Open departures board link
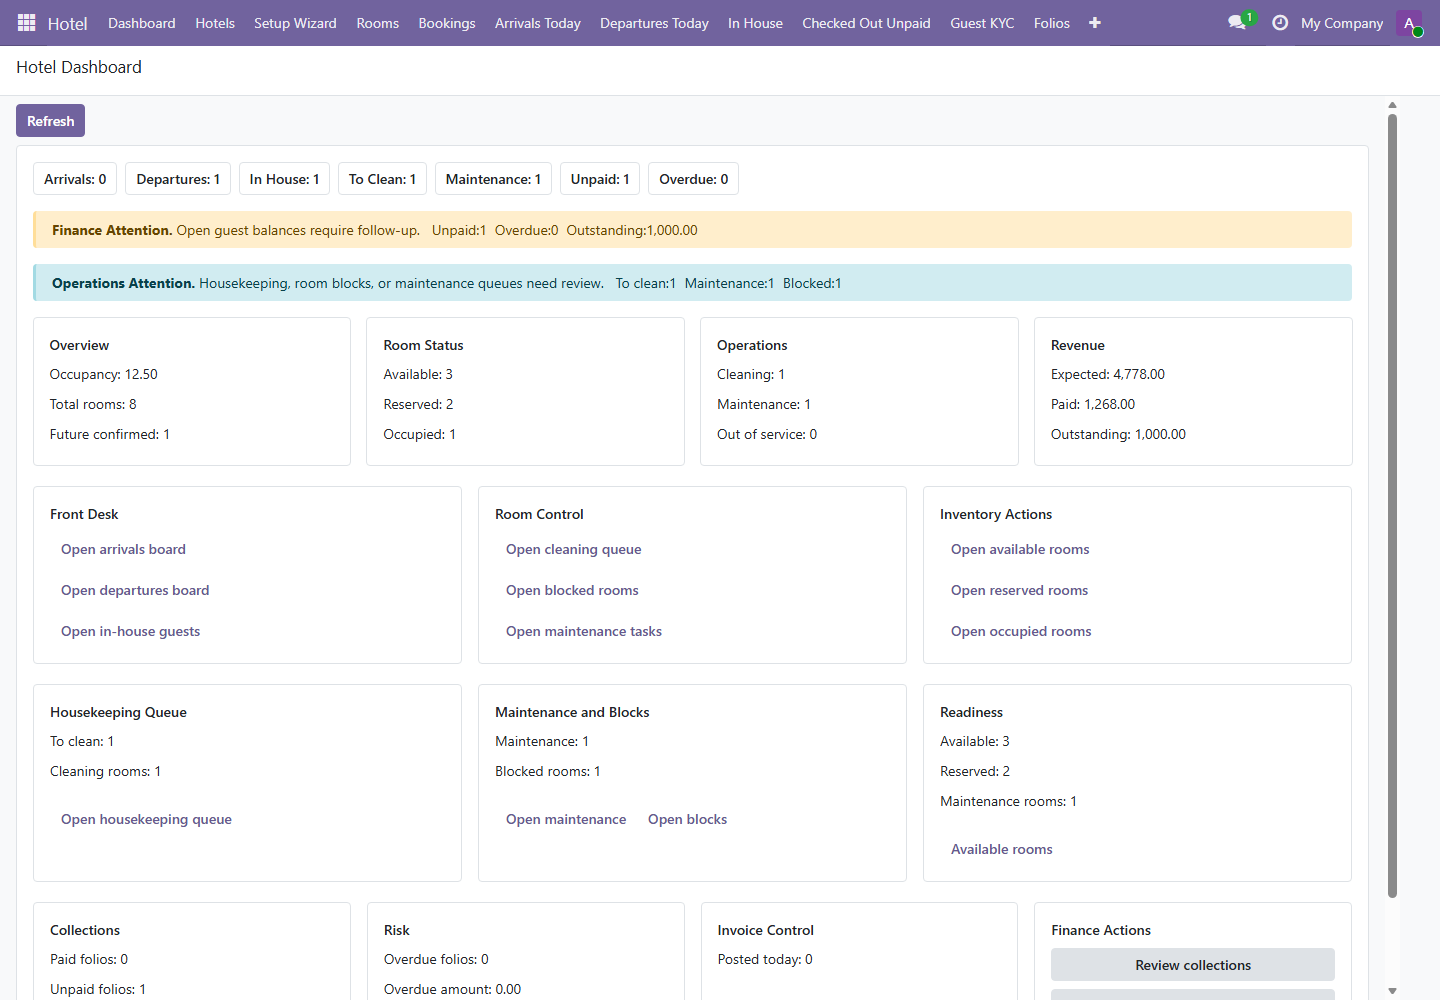This screenshot has width=1440, height=1000. 135,590
